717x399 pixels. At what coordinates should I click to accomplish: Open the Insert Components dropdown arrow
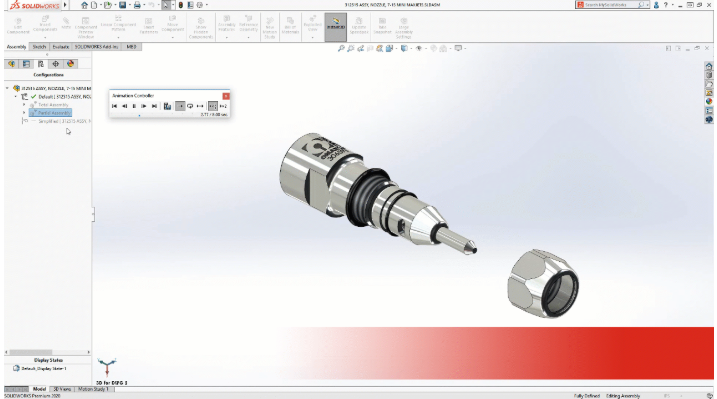pos(45,37)
